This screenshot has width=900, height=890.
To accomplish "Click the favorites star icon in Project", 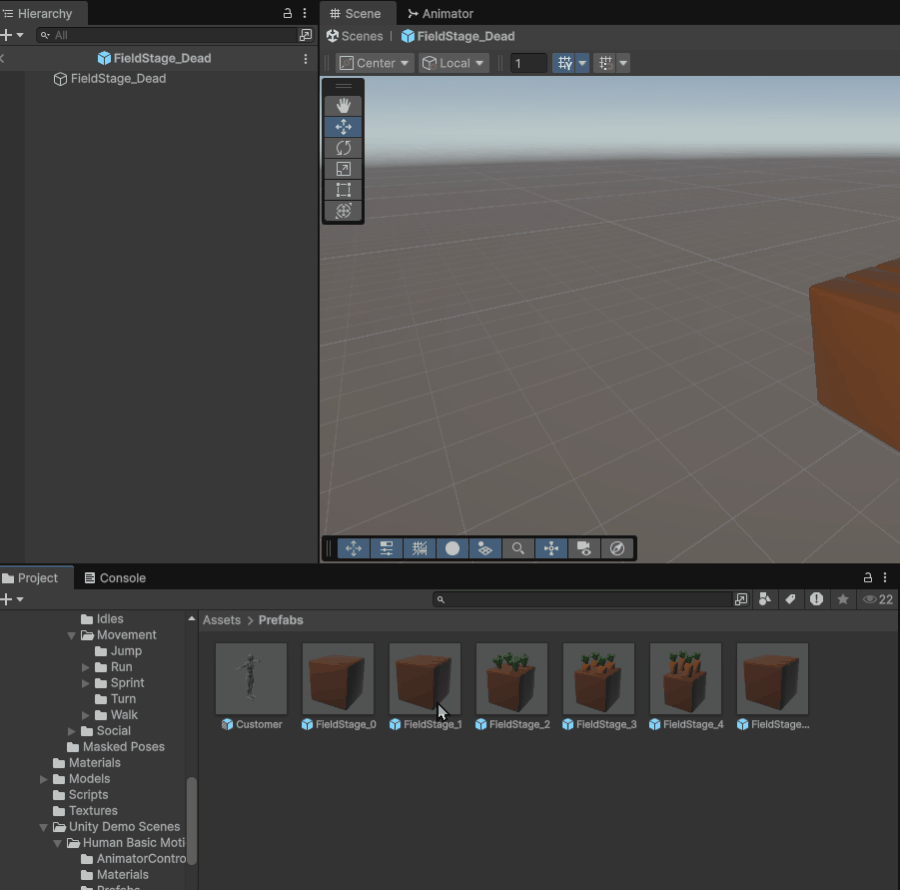I will (843, 599).
